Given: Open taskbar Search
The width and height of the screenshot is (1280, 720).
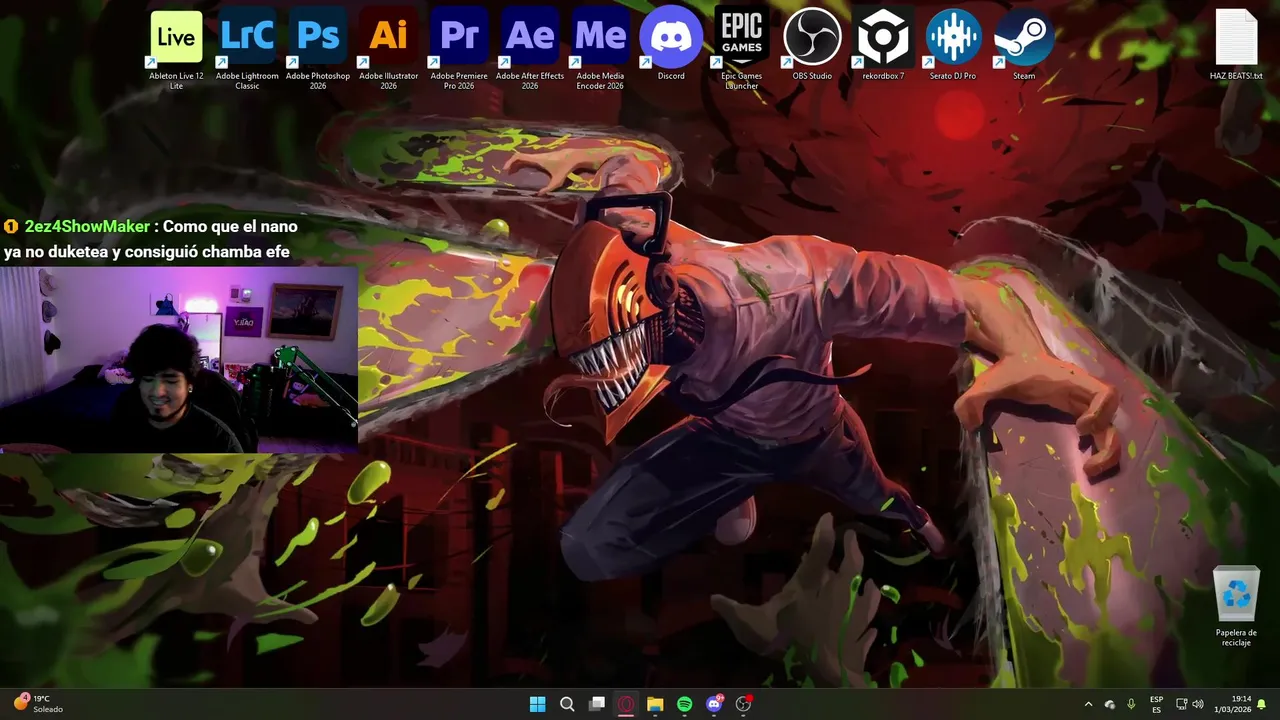Looking at the screenshot, I should (x=567, y=704).
